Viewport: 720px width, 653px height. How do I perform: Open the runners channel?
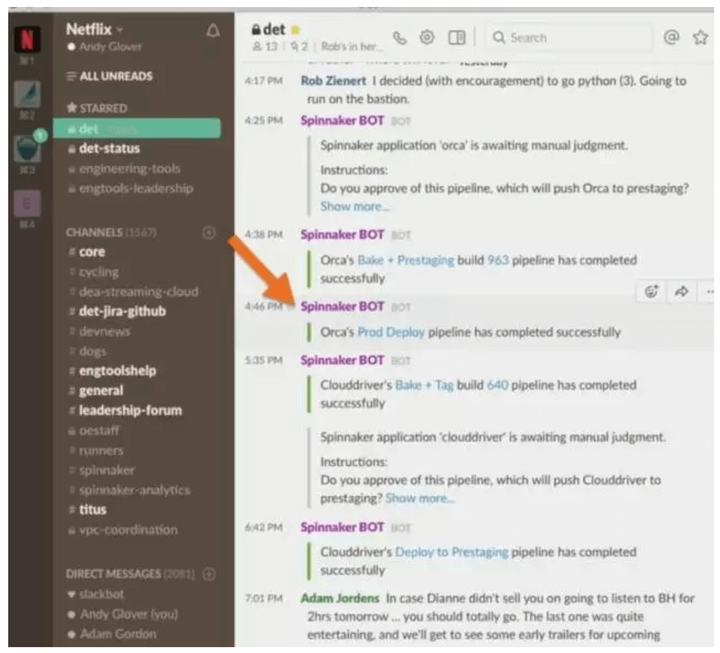(x=96, y=451)
